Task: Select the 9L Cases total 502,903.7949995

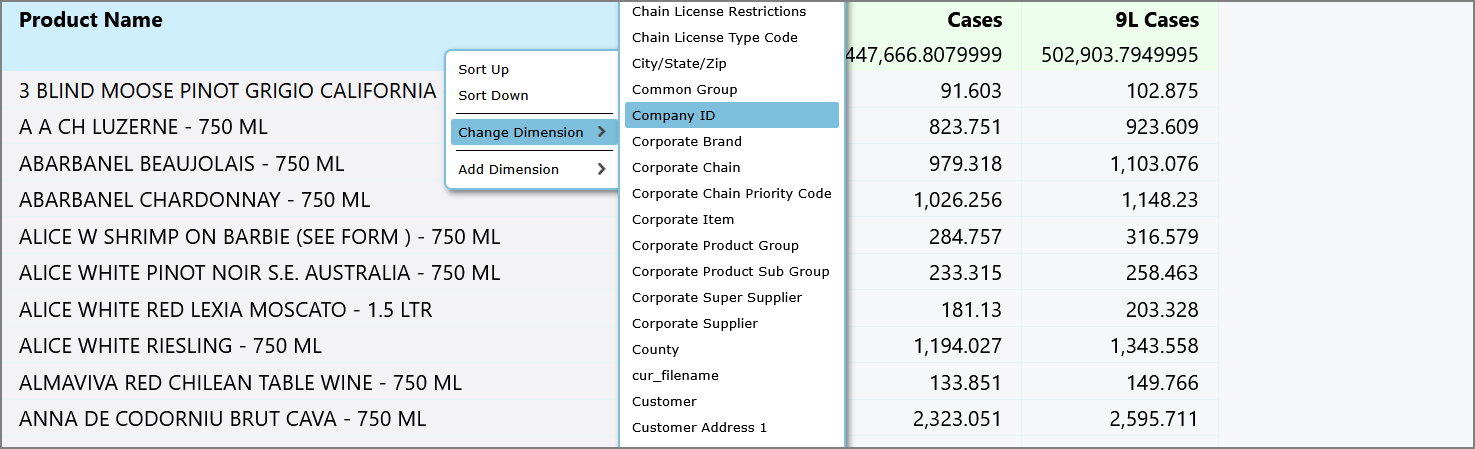Action: click(x=1119, y=56)
